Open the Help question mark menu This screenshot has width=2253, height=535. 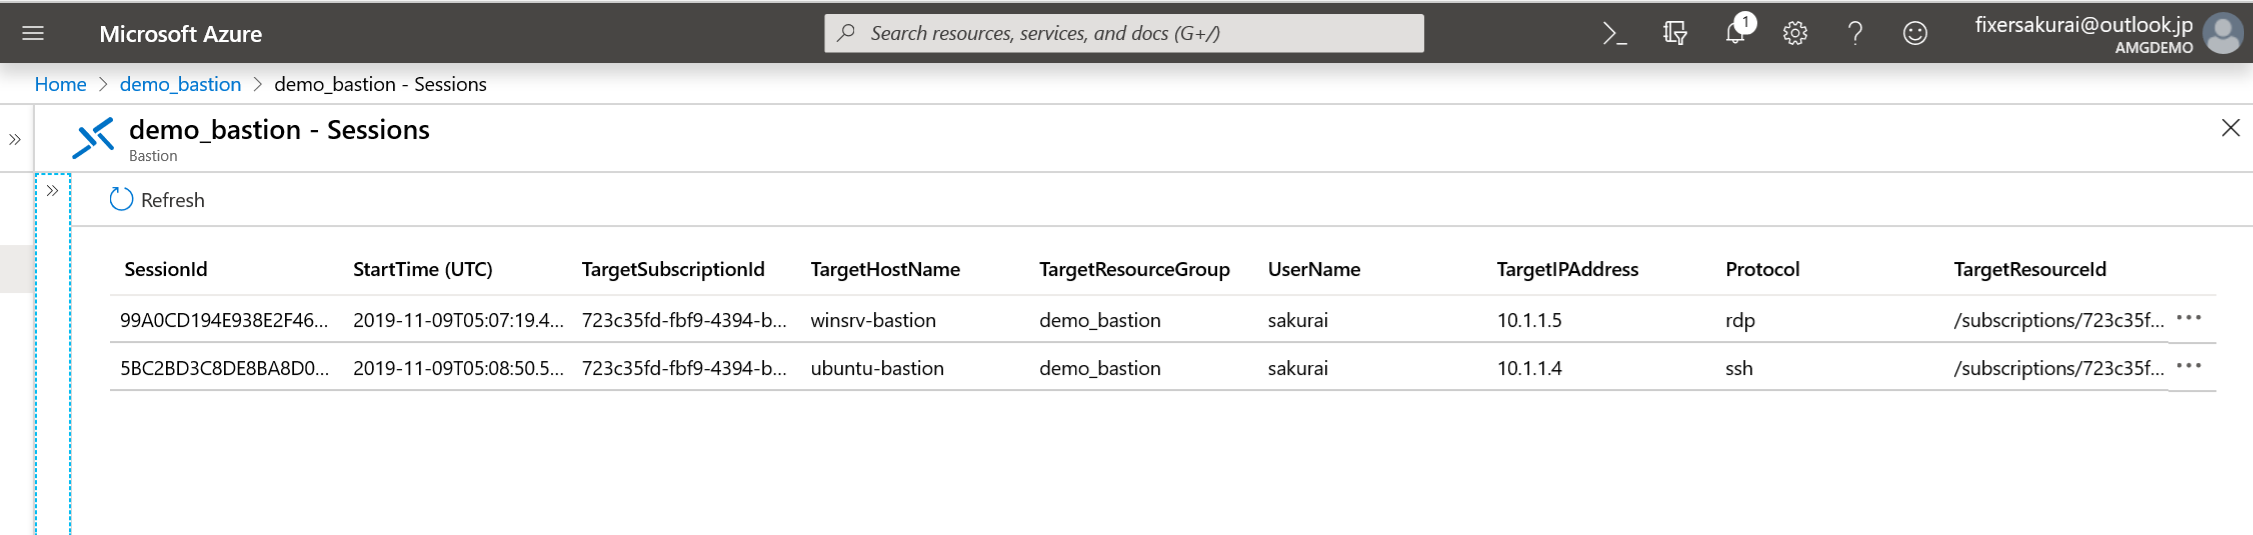coord(1855,33)
